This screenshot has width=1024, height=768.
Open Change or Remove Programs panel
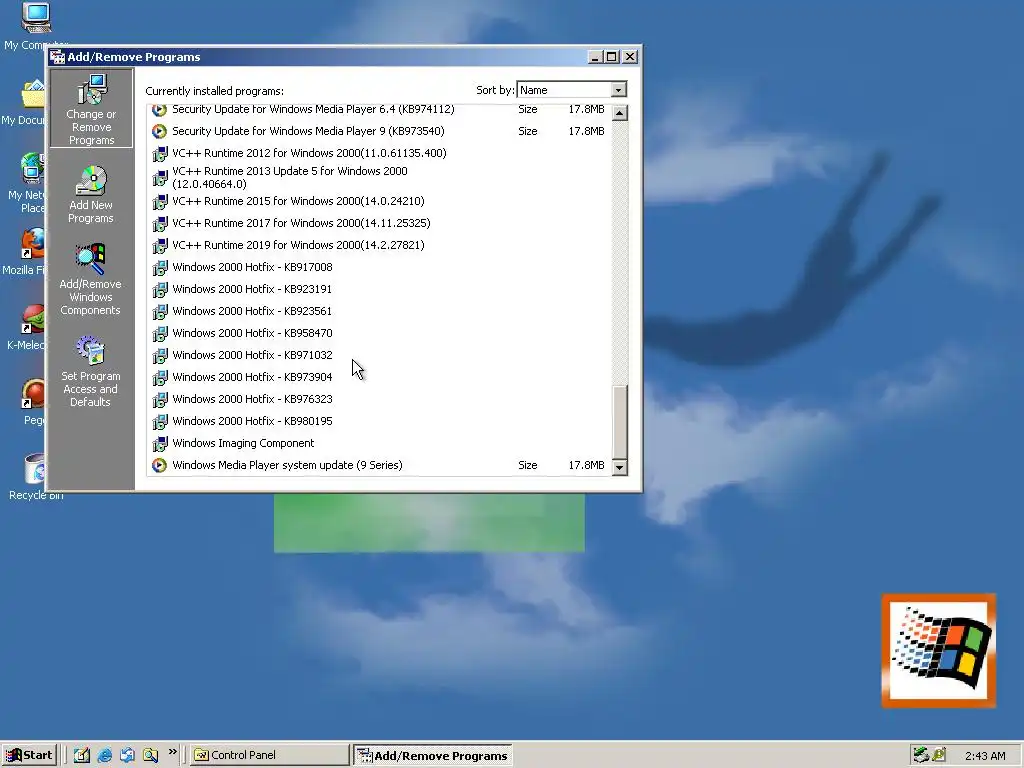91,108
